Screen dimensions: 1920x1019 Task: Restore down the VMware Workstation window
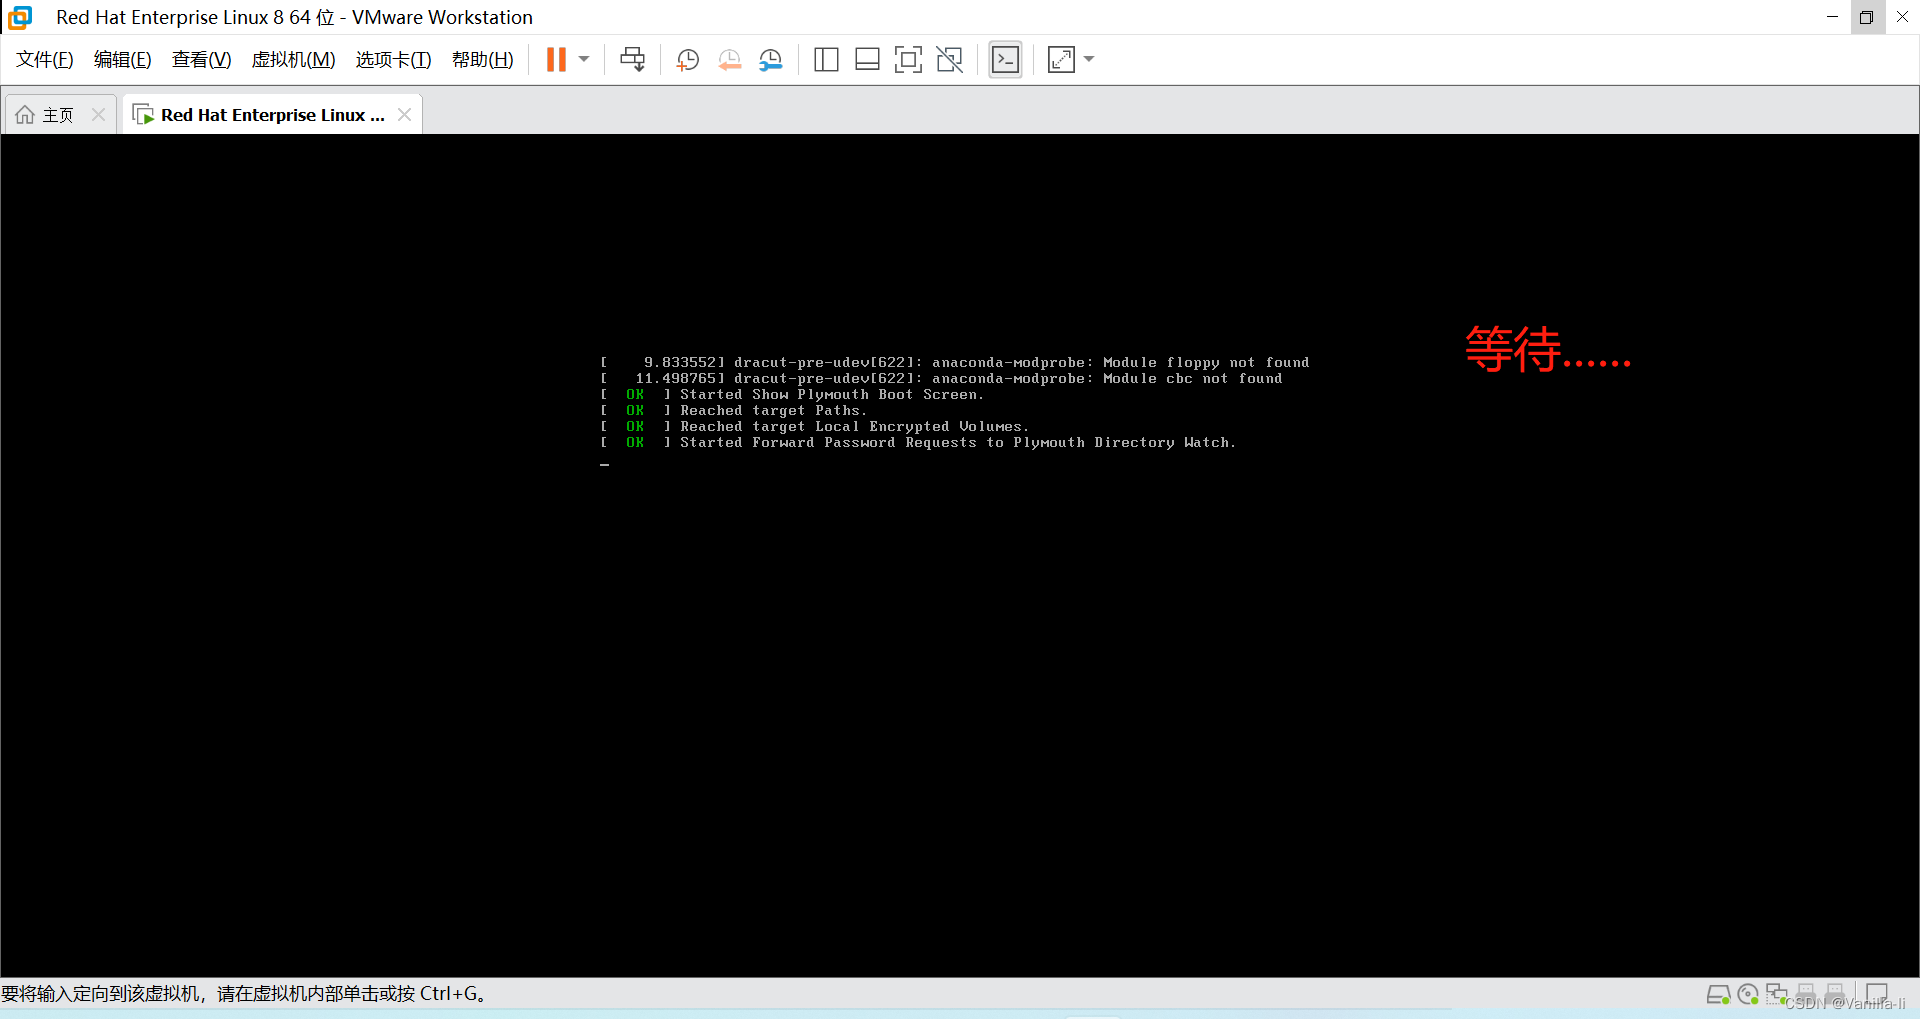pyautogui.click(x=1866, y=17)
